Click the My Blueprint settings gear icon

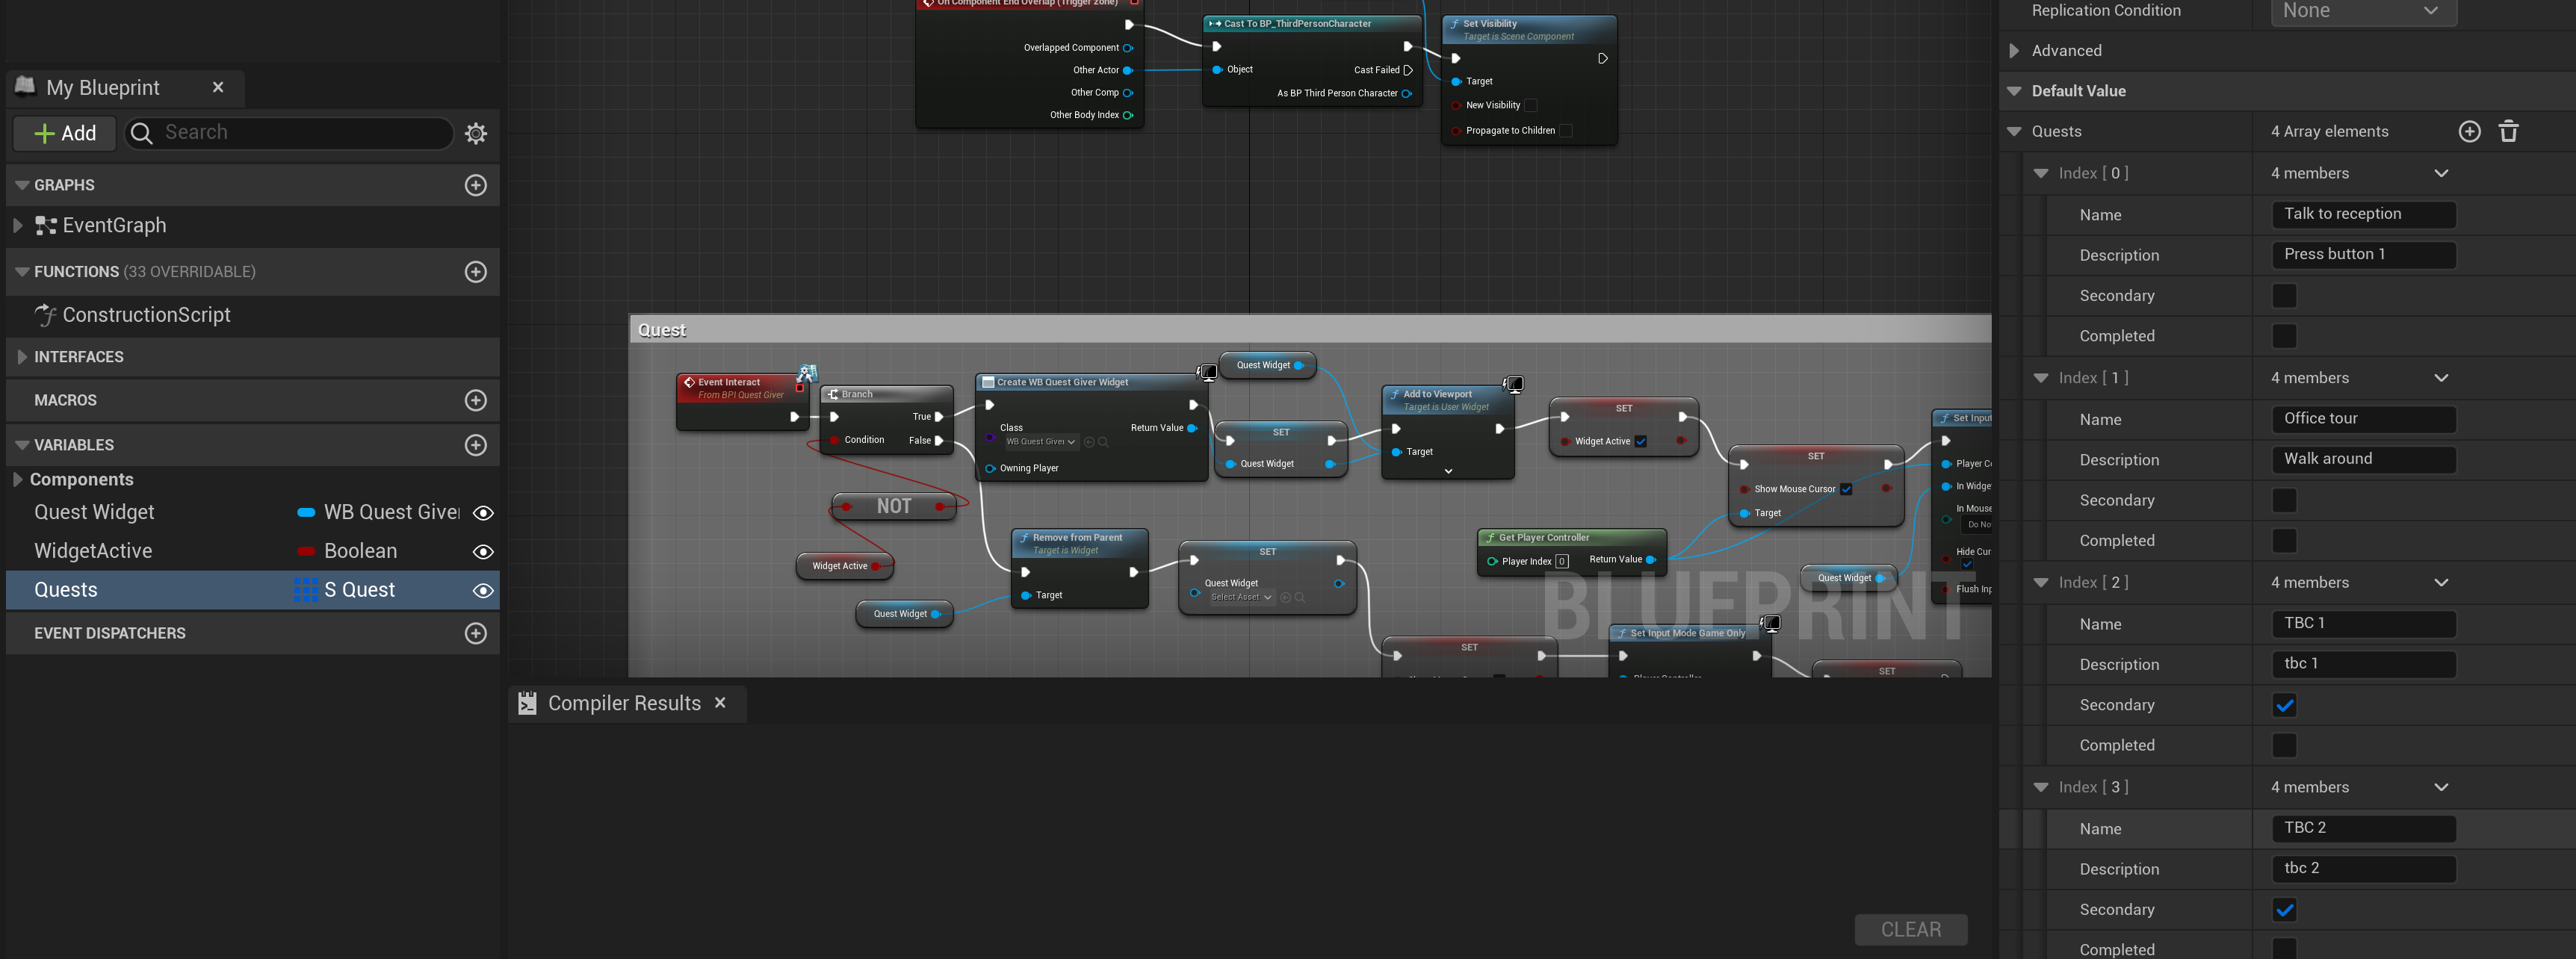[x=476, y=133]
